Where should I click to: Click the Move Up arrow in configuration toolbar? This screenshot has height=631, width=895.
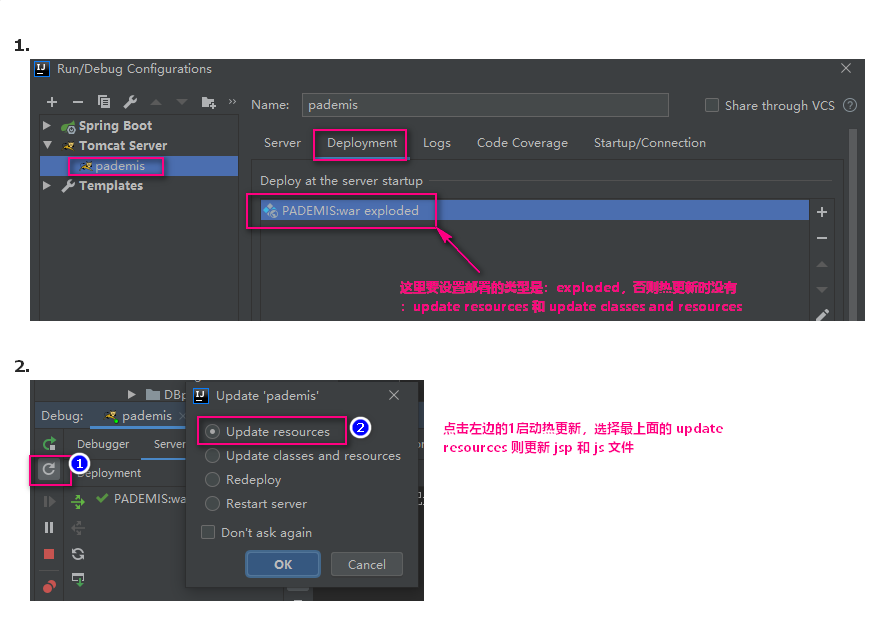coord(156,102)
